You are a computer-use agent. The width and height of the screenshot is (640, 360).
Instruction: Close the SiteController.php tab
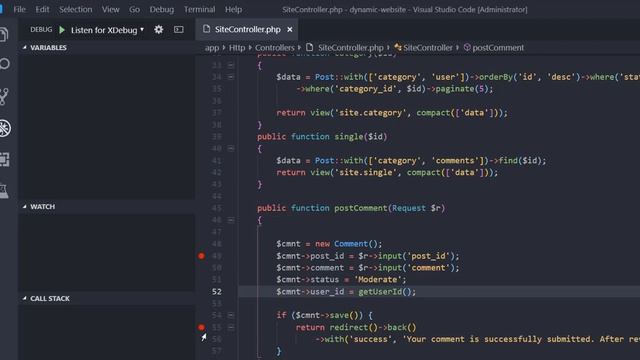pyautogui.click(x=290, y=29)
